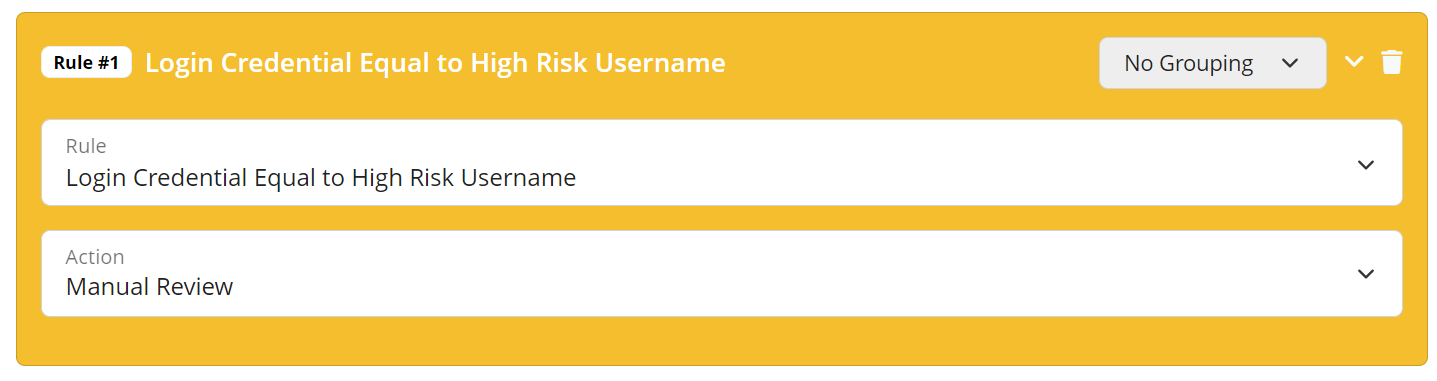
Task: Open the Rule selection field
Action: click(x=722, y=163)
